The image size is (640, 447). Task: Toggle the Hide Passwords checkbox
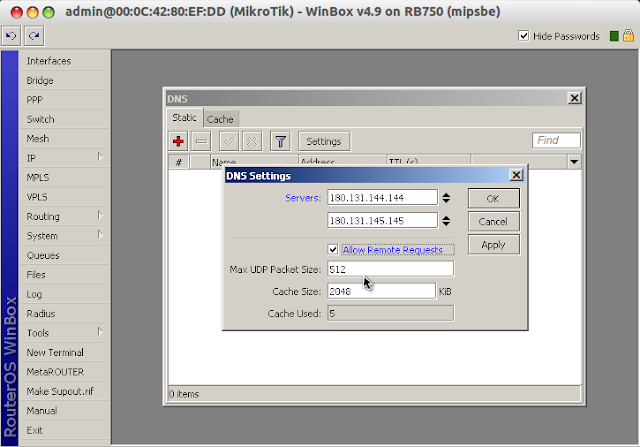pos(523,36)
